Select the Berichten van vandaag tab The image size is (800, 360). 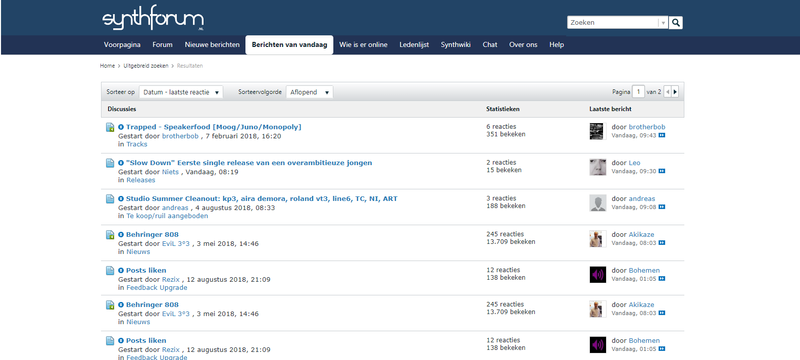pyautogui.click(x=289, y=45)
